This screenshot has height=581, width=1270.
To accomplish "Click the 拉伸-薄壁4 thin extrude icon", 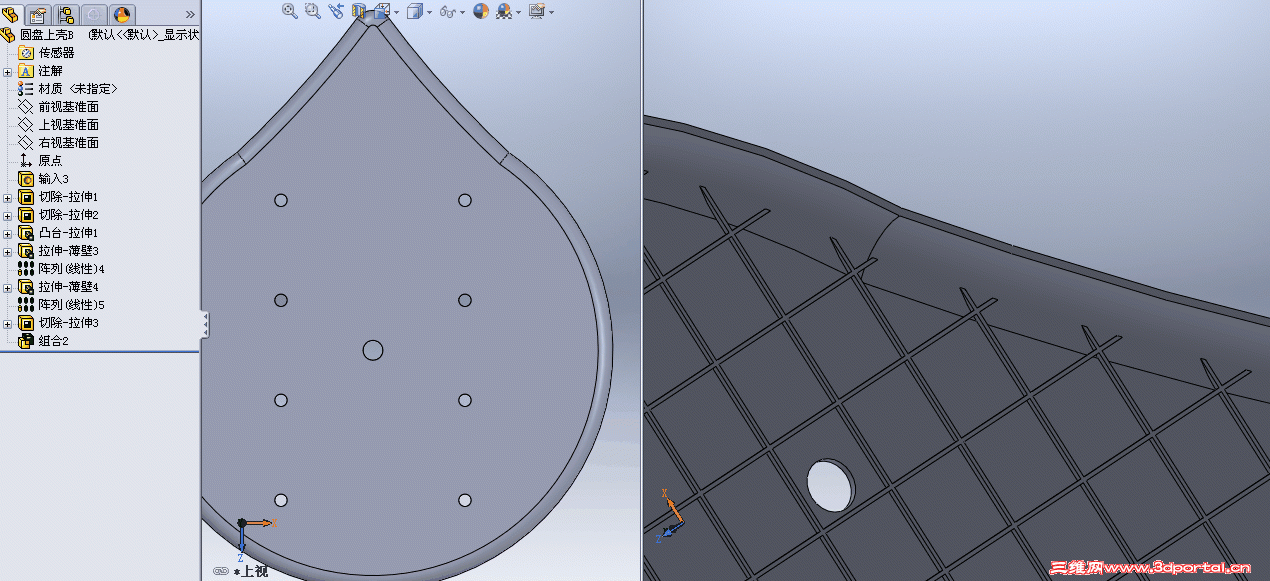I will 26,287.
